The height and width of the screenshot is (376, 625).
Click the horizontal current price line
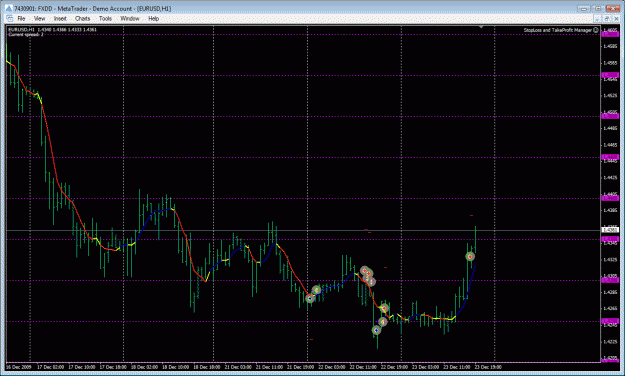point(303,230)
